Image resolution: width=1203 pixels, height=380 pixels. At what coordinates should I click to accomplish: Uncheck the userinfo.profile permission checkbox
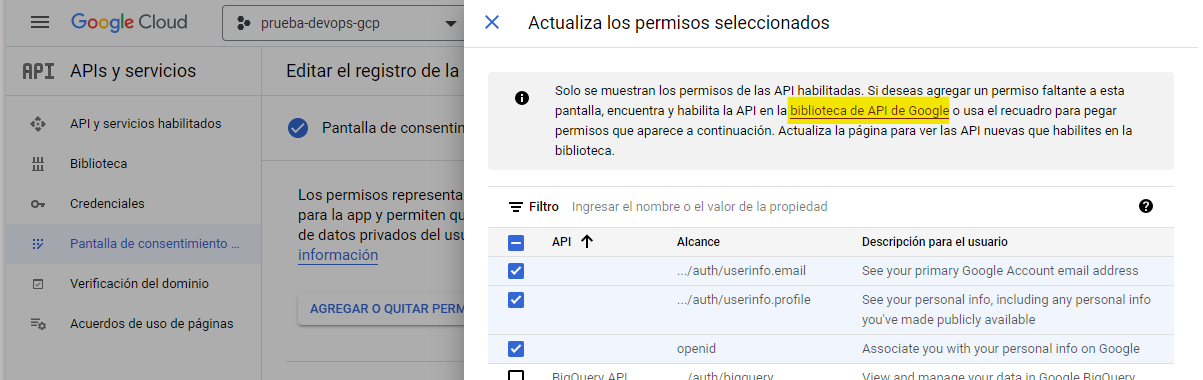pyautogui.click(x=516, y=300)
